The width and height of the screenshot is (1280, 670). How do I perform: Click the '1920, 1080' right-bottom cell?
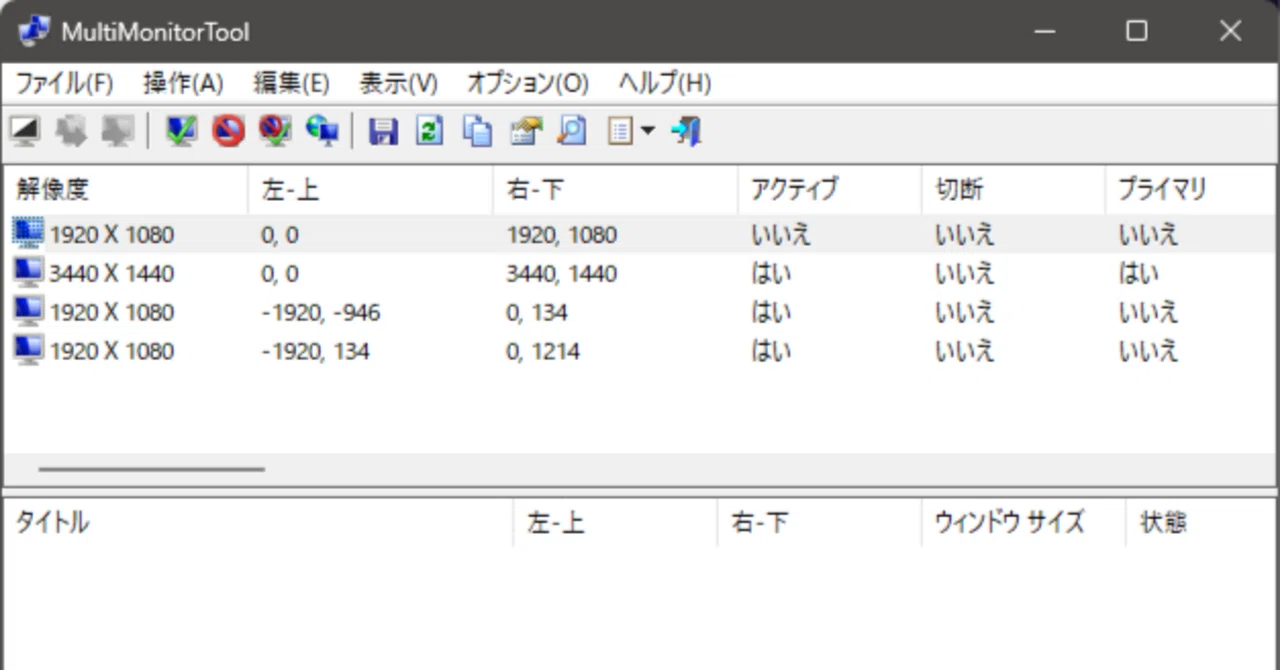[561, 234]
